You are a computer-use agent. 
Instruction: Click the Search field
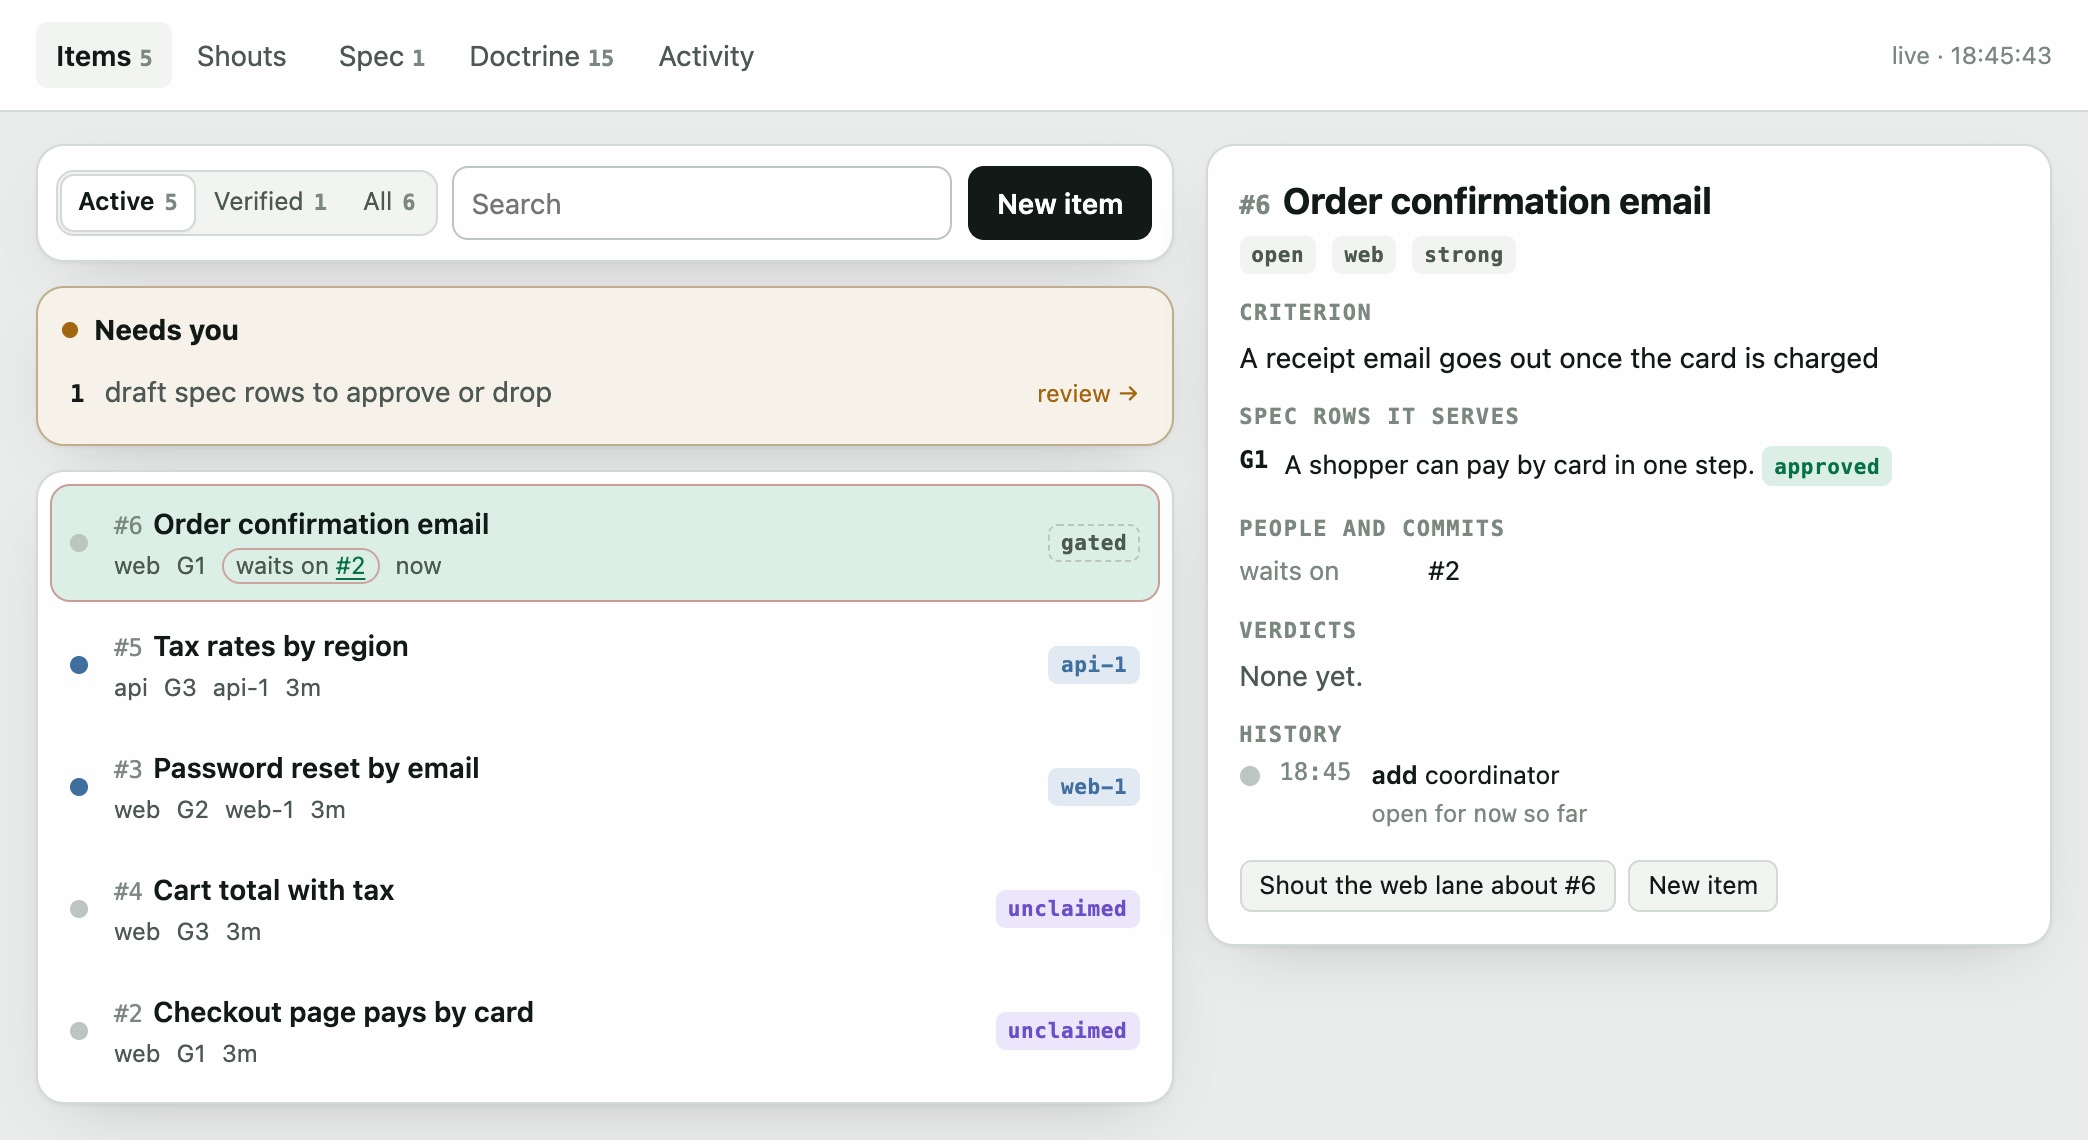(701, 203)
